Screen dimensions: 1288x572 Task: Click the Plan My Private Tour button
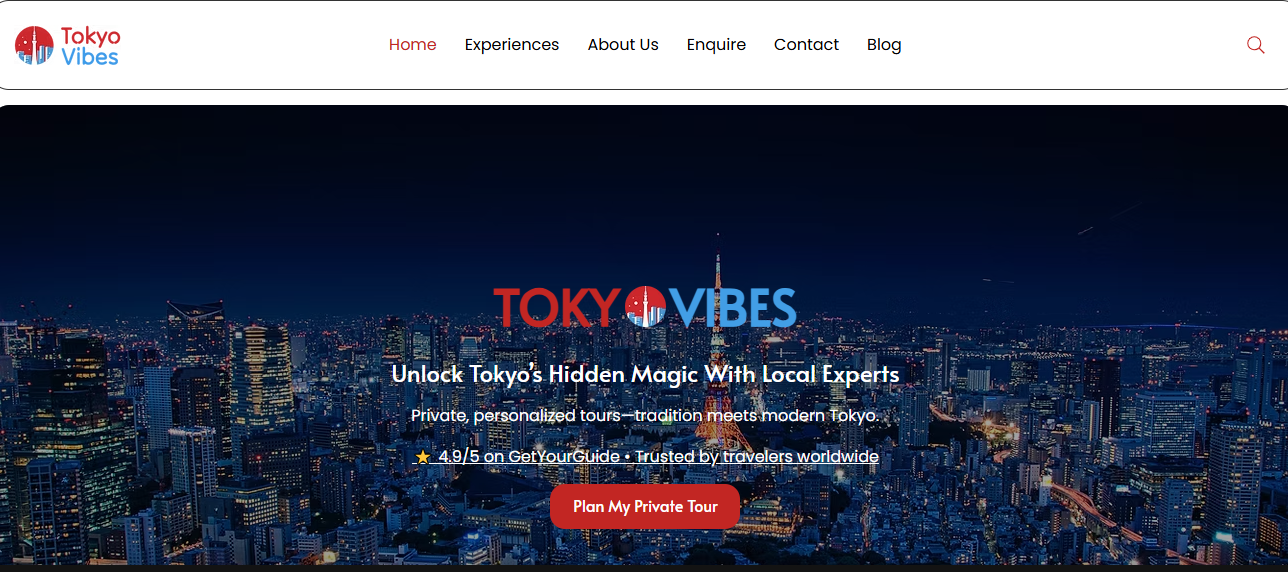coord(645,507)
